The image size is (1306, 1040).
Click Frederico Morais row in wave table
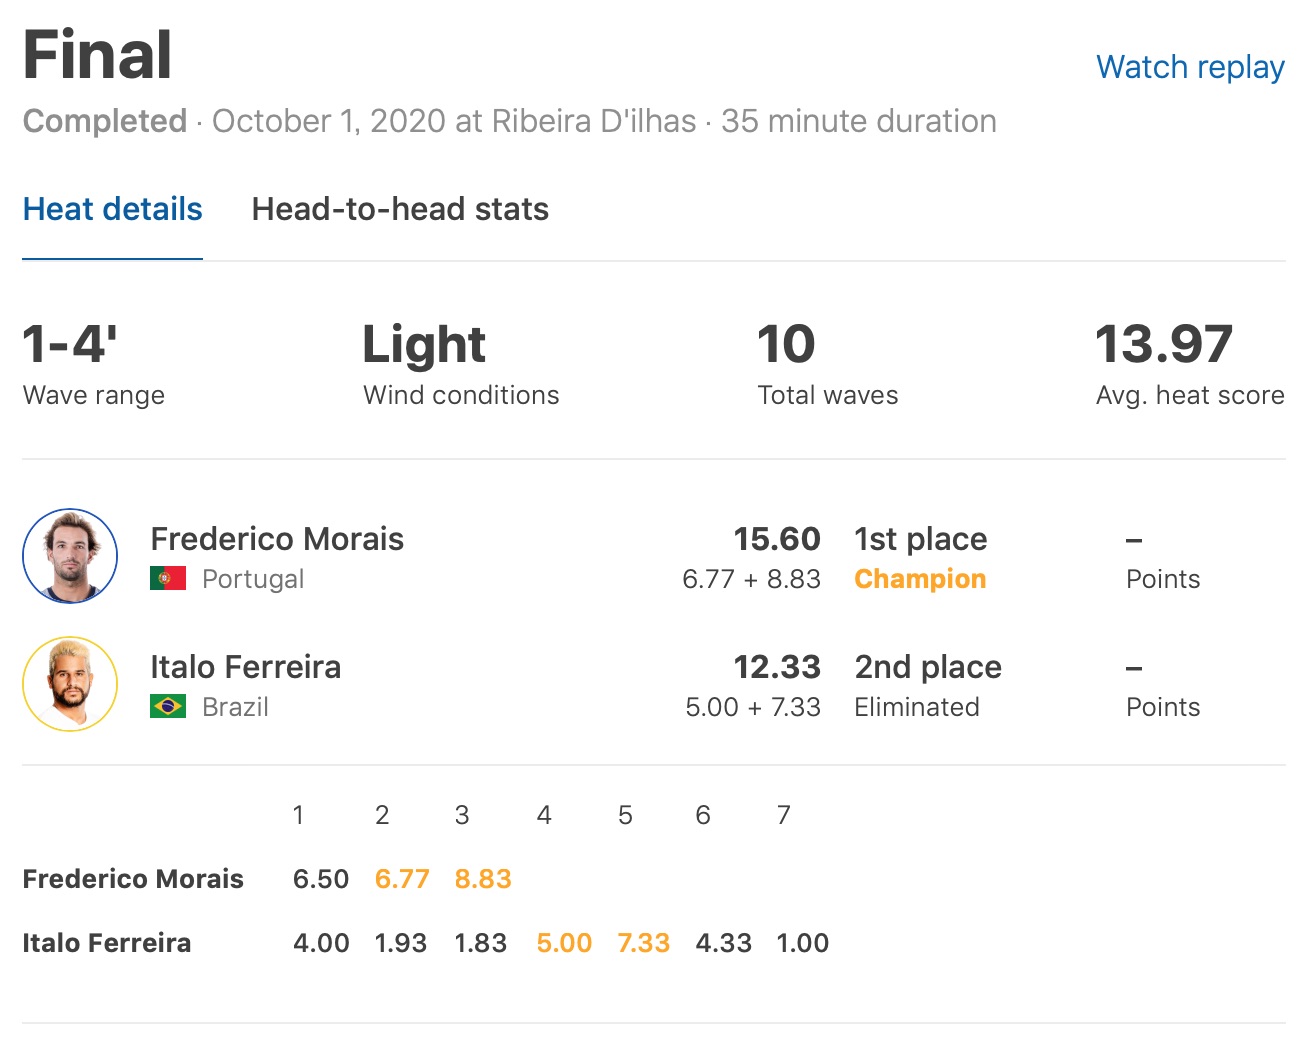[x=133, y=879]
